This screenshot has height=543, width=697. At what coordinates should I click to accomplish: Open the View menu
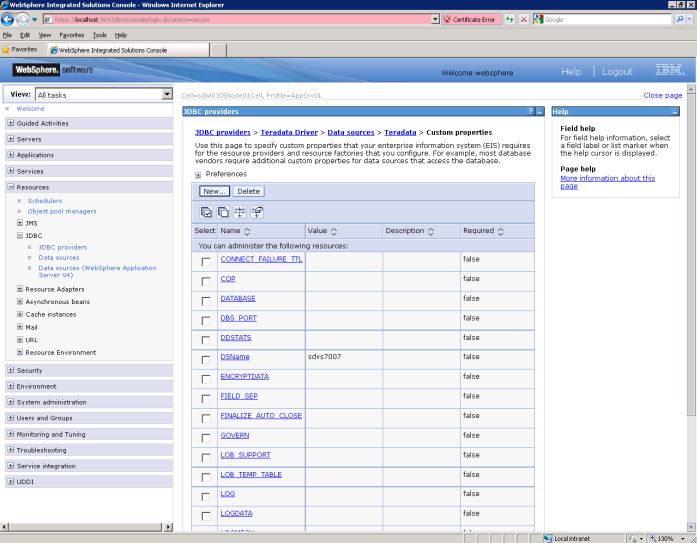tap(44, 35)
